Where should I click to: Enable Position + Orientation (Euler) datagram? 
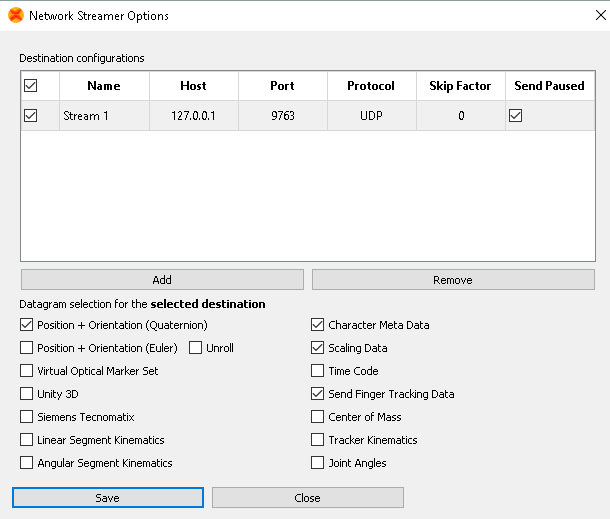27,348
